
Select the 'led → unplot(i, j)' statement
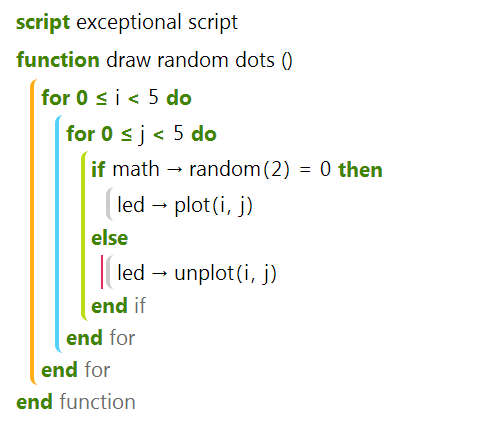click(x=197, y=273)
